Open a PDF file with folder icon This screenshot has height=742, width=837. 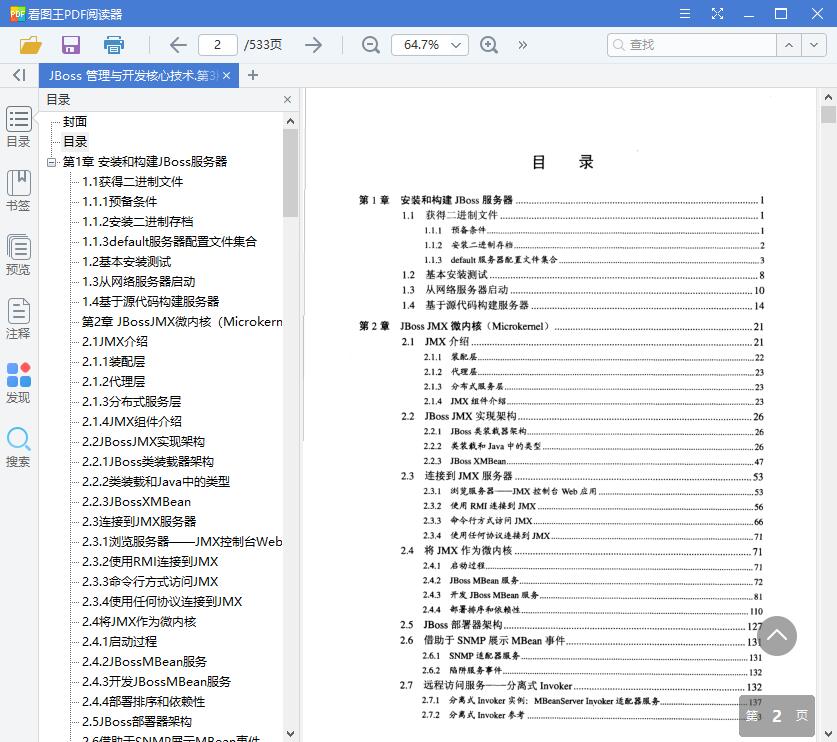click(30, 45)
